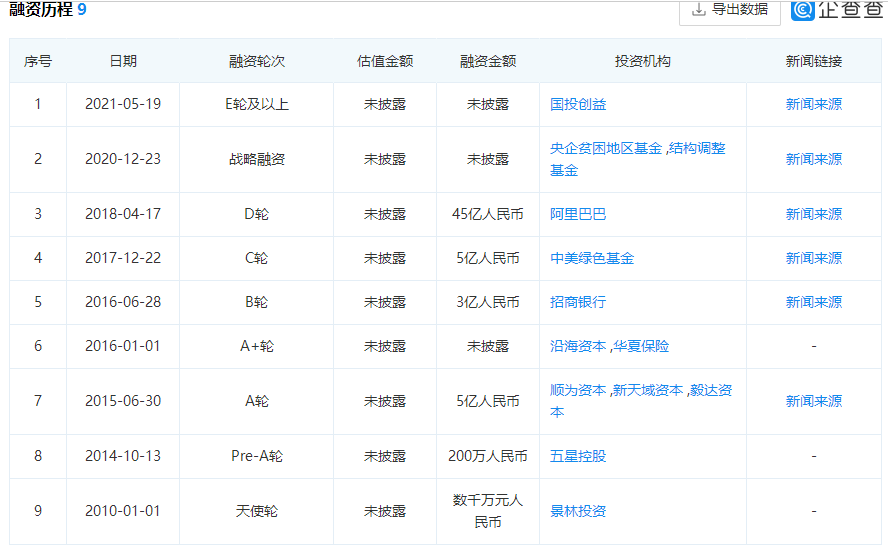Image resolution: width=888 pixels, height=546 pixels.
Task: Select the date cell 2021-05-19
Action: coord(123,104)
